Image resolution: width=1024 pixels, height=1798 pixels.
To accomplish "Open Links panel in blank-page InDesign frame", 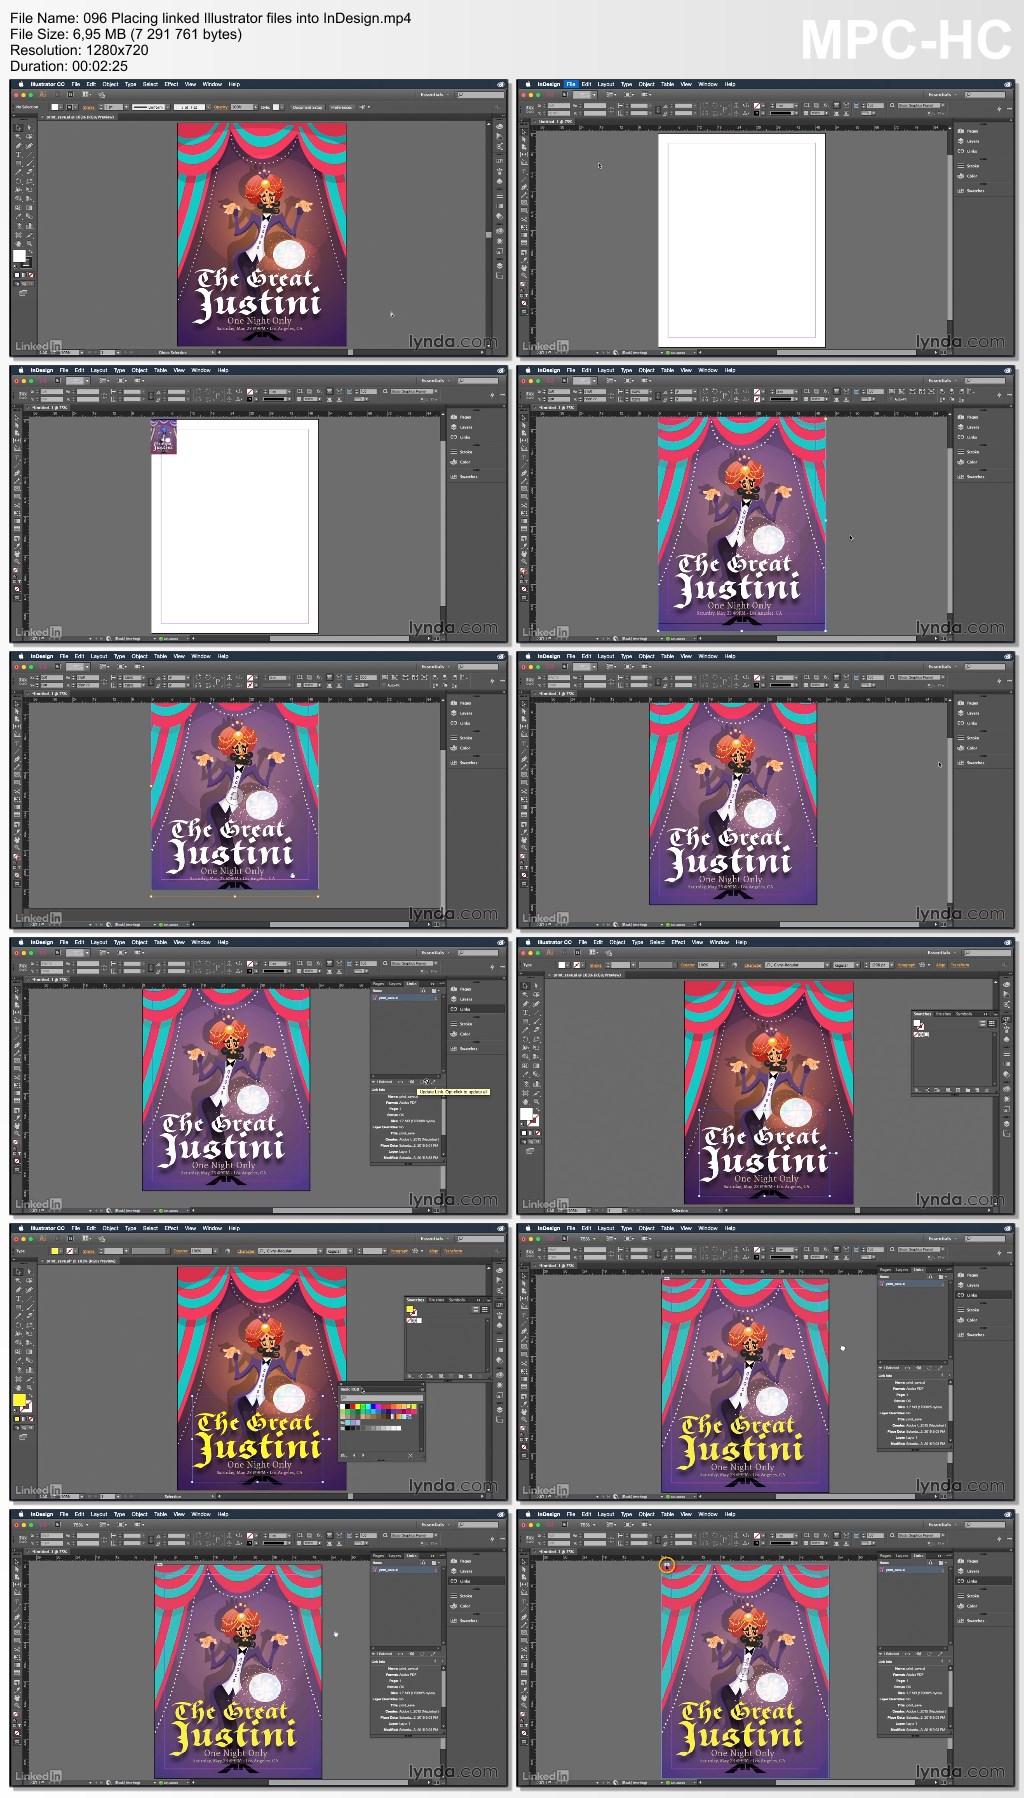I will [967, 151].
